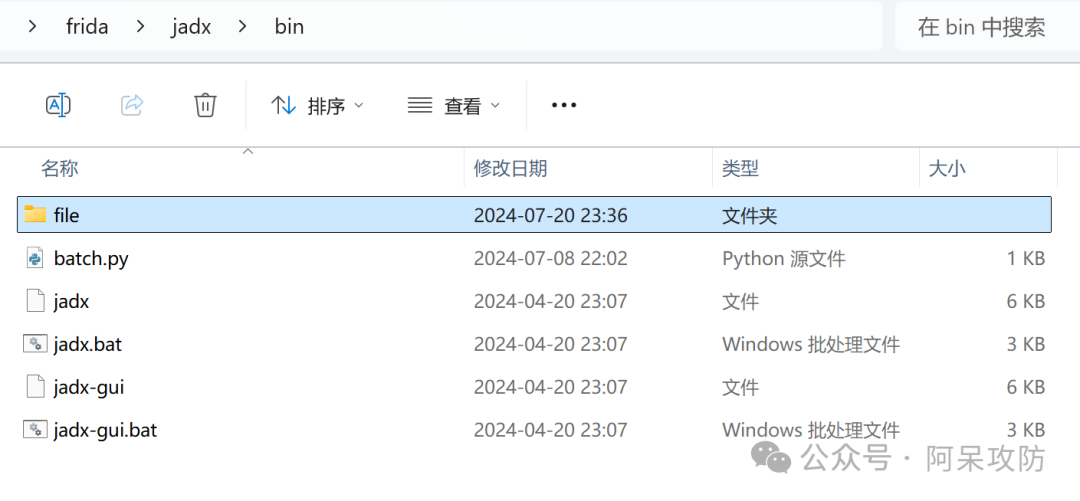Click the 文件夹 type cell
1080x501 pixels.
pyautogui.click(x=749, y=216)
